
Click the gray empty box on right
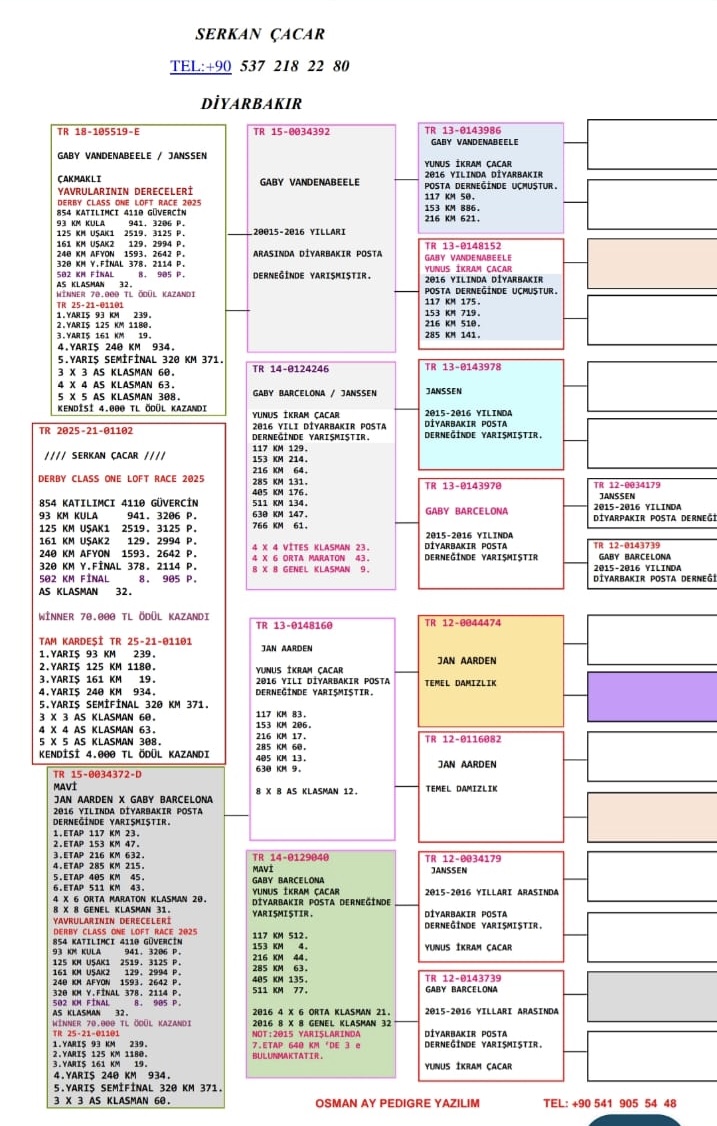tap(651, 996)
